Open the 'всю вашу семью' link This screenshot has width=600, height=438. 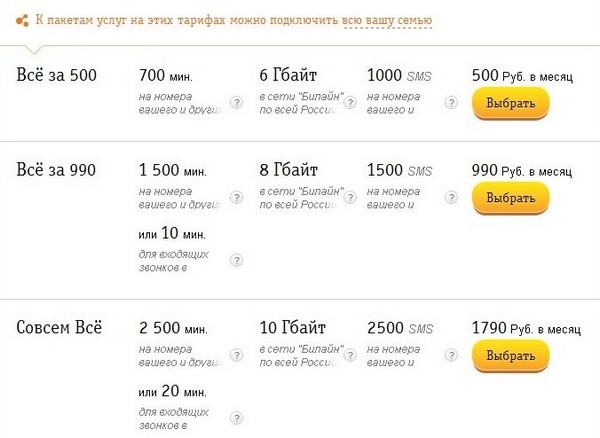(x=388, y=20)
